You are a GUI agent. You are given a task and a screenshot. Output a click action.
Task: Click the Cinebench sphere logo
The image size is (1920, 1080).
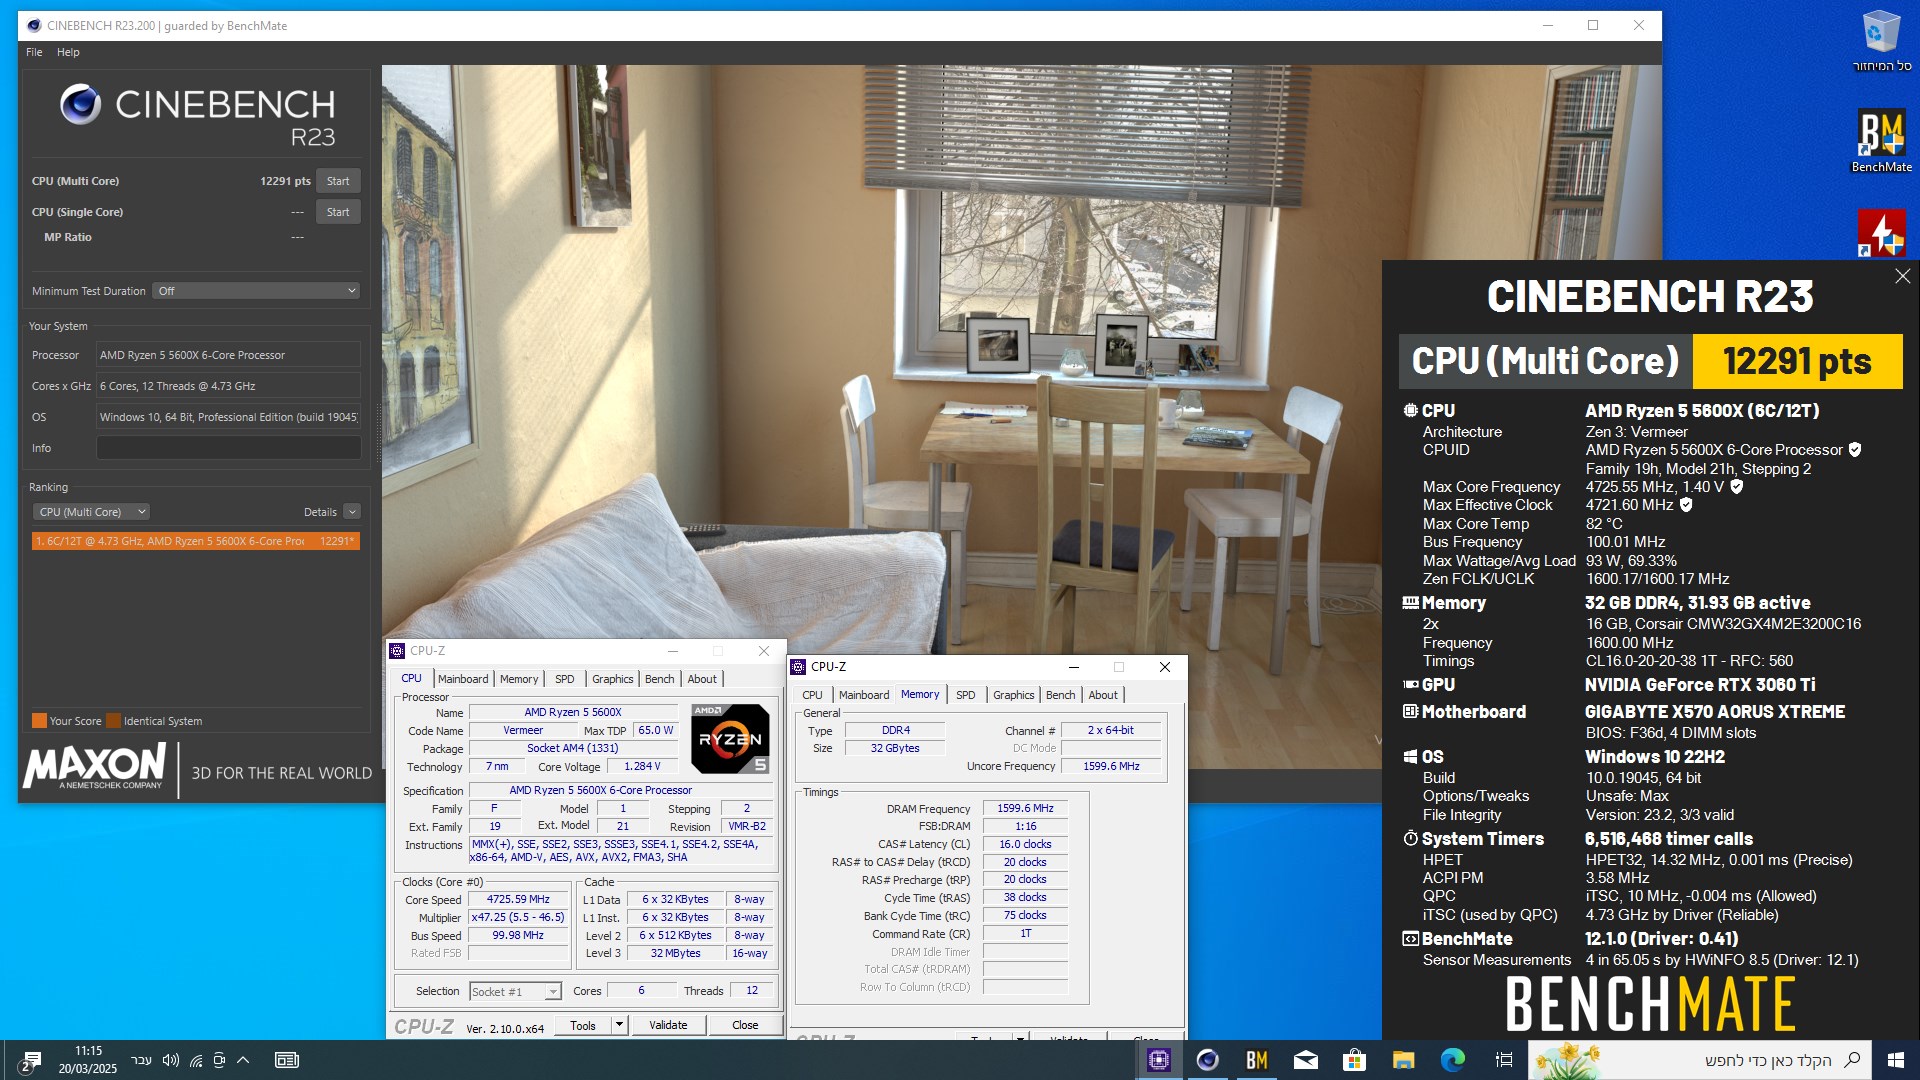(x=80, y=104)
